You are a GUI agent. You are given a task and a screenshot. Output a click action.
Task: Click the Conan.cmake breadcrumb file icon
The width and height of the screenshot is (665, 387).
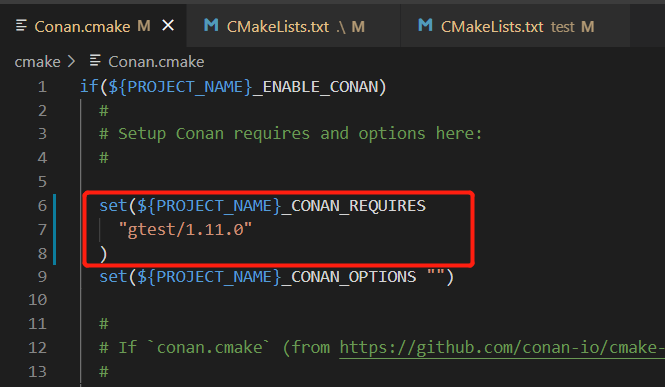point(95,61)
